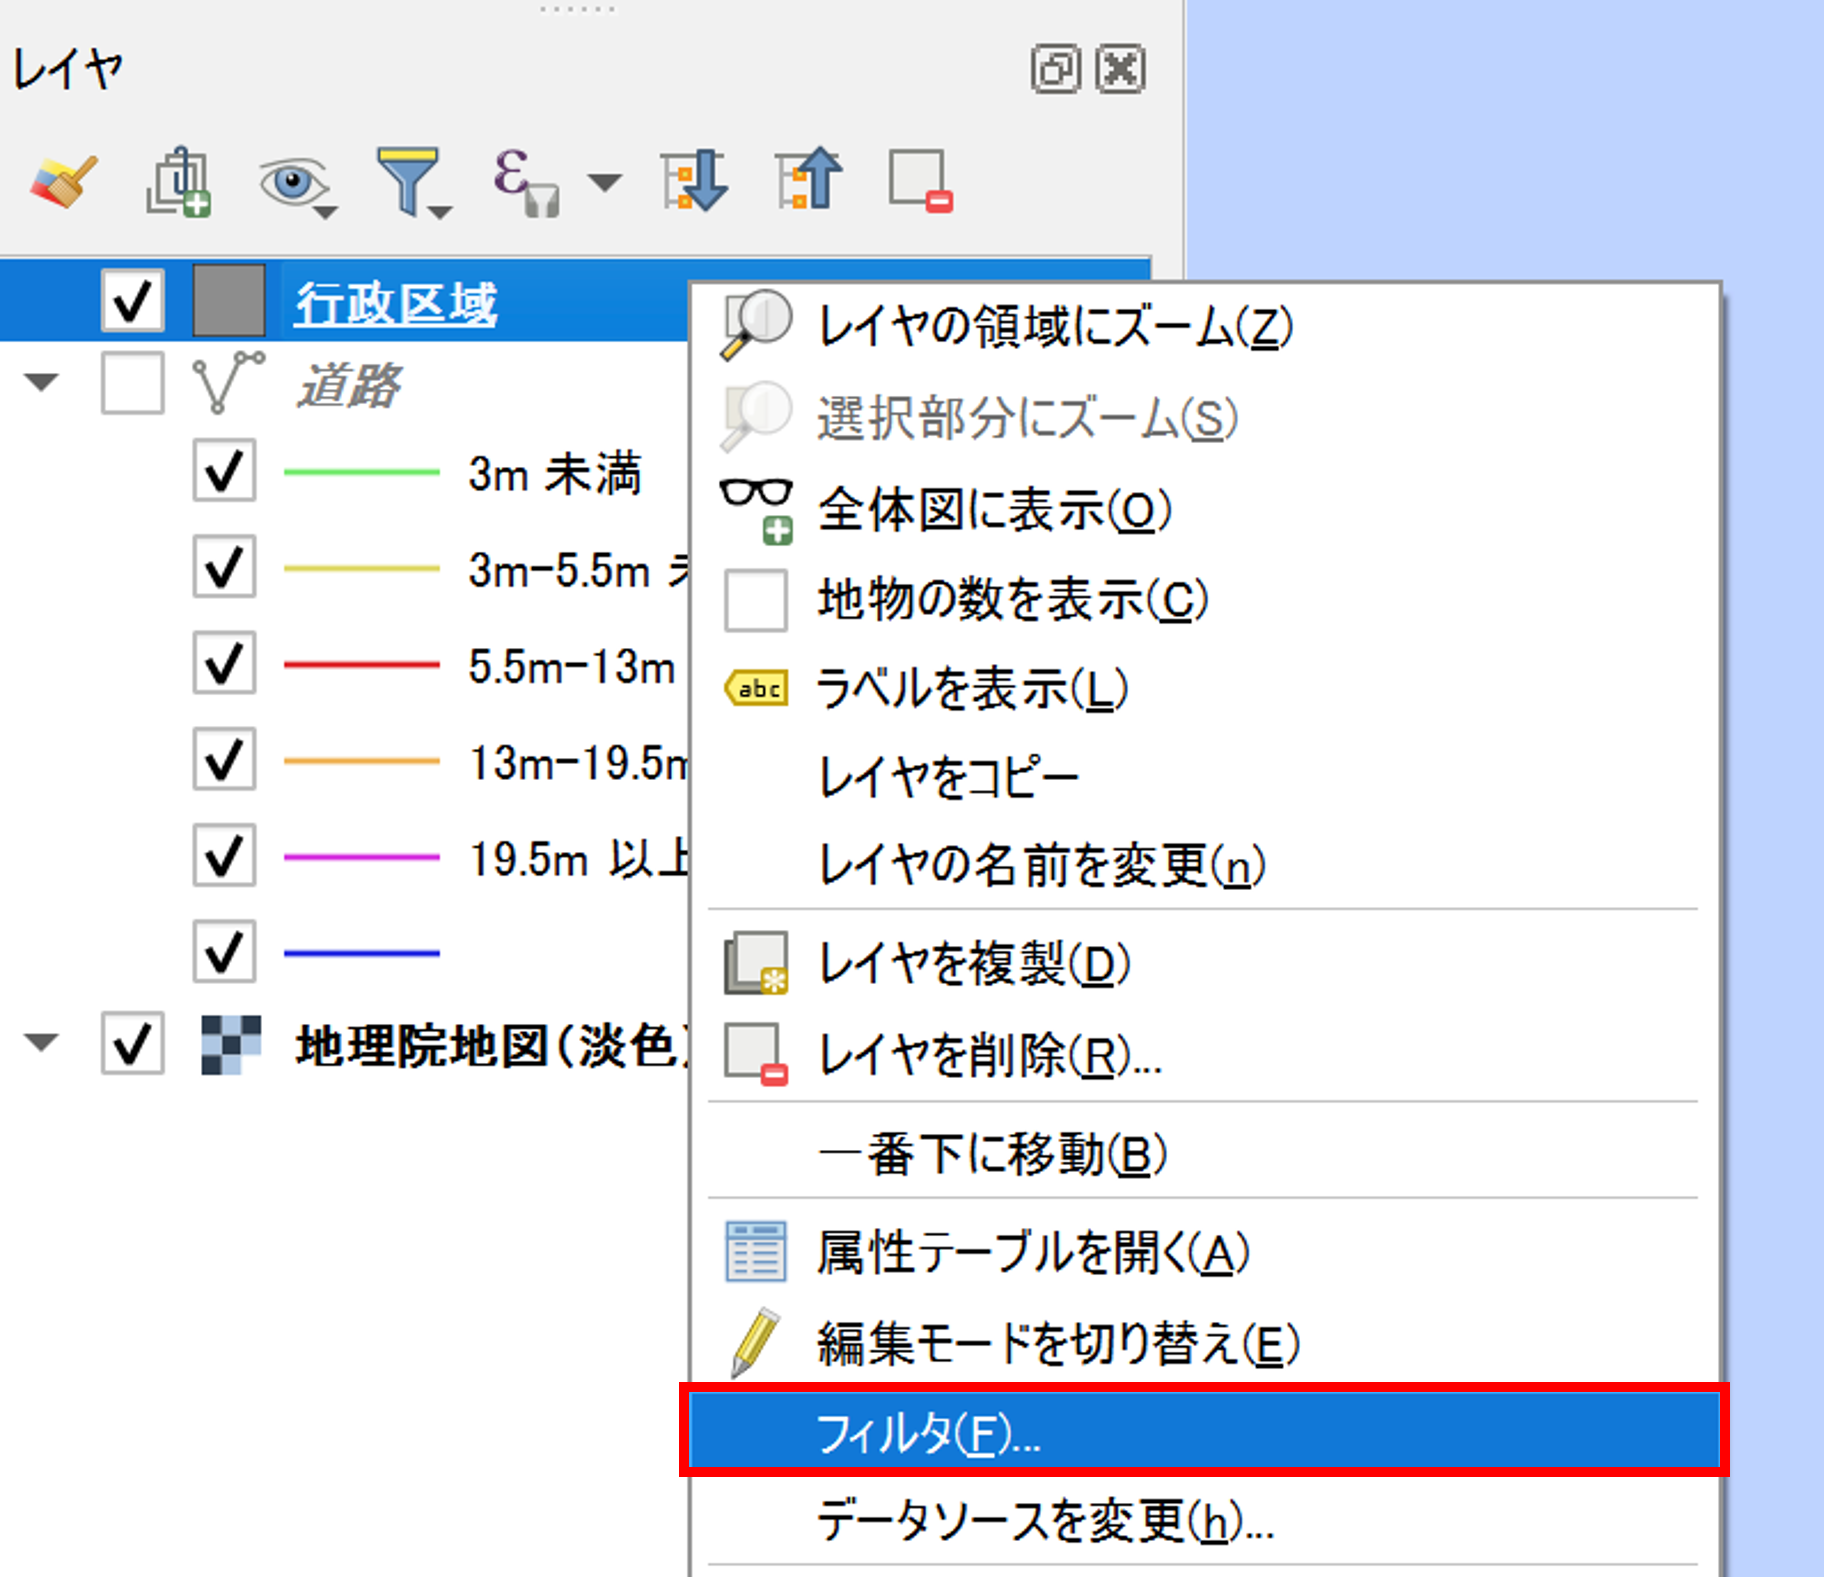This screenshot has height=1577, width=1824.
Task: Click the gray 行政区域 symbol swatch
Action: 229,300
